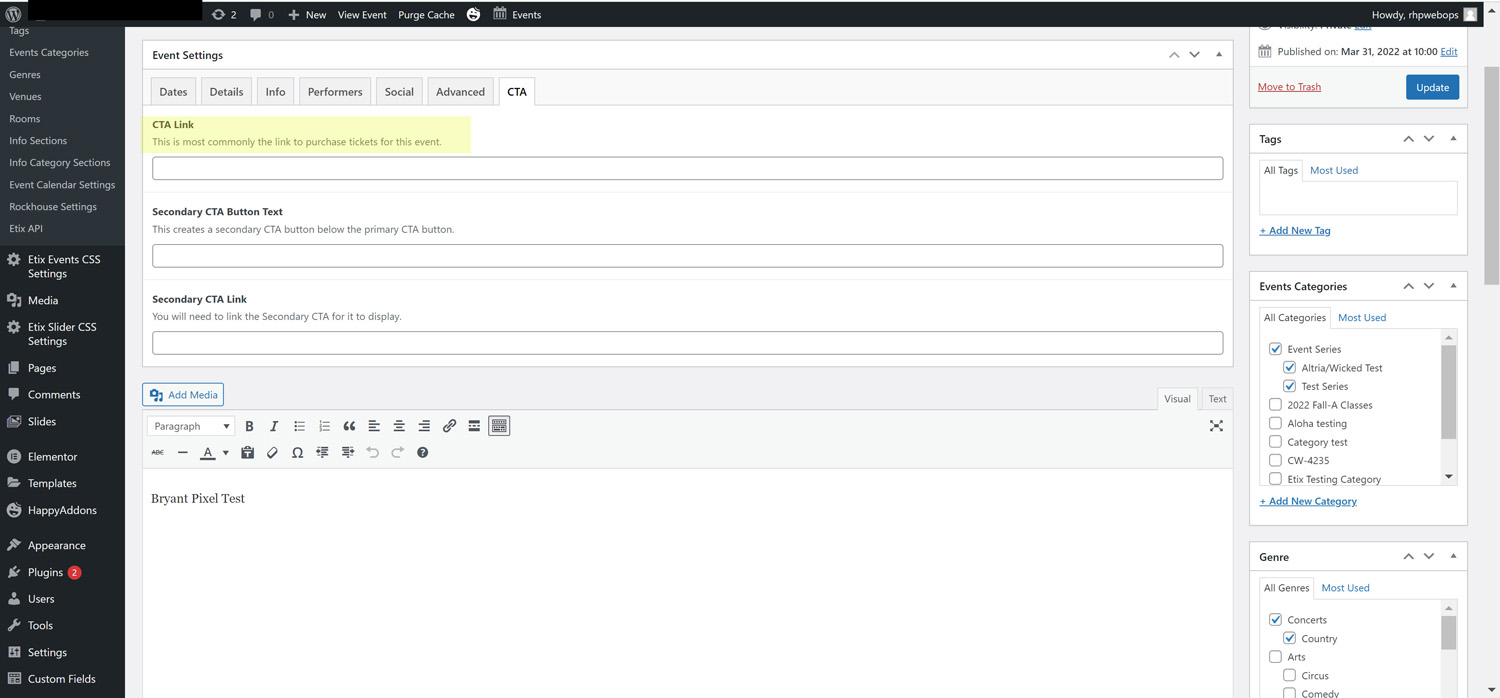Screen dimensions: 1500x698
Task: Click the text color swatch button
Action: 207,453
